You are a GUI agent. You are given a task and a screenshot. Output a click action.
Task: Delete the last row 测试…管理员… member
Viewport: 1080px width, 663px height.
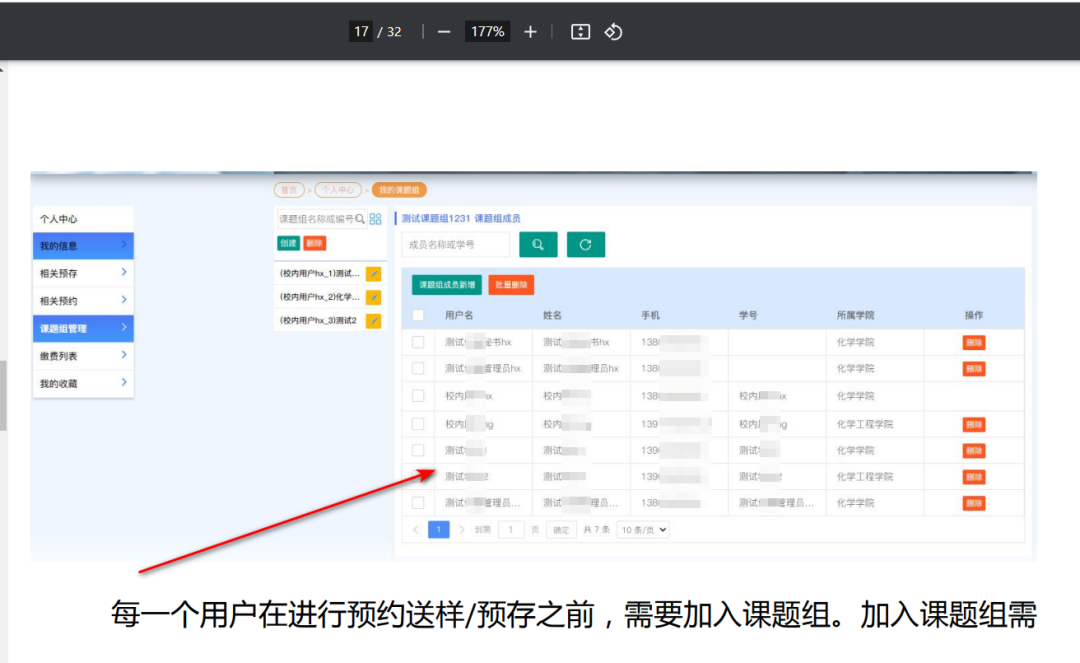click(974, 503)
